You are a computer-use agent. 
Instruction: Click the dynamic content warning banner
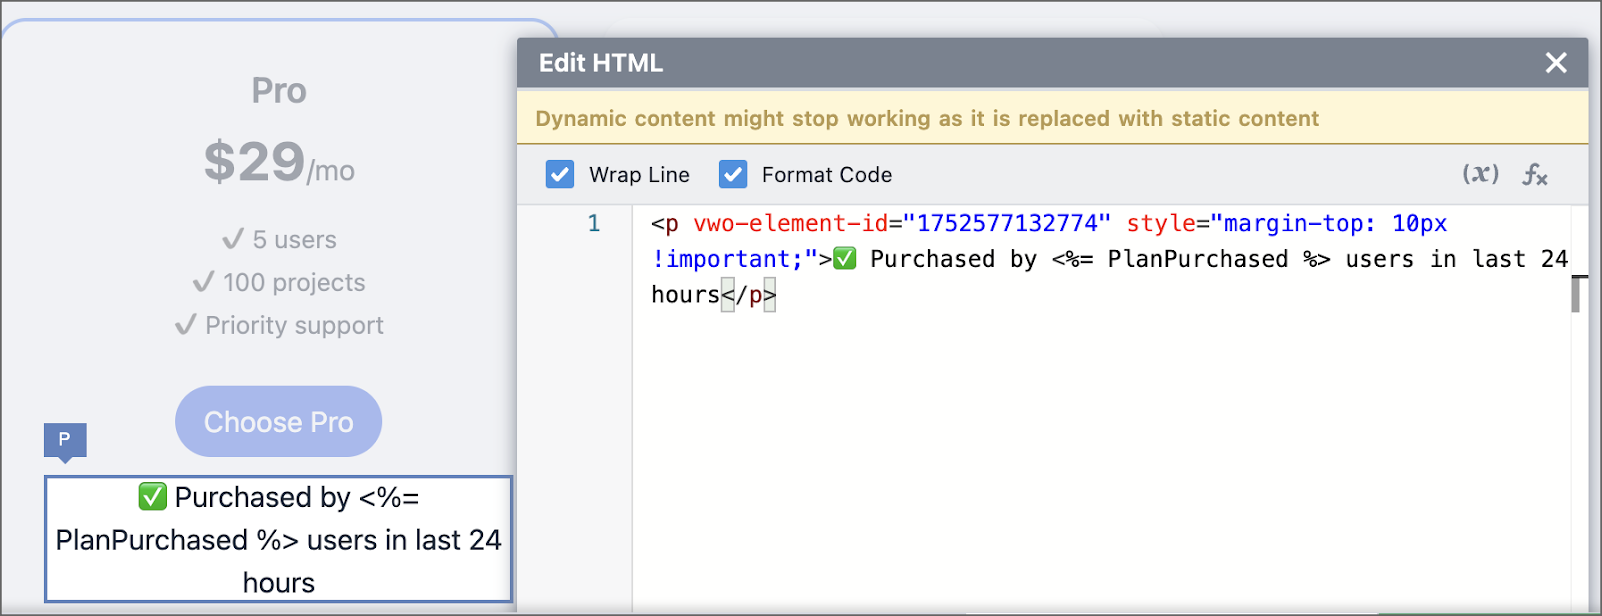(1052, 118)
